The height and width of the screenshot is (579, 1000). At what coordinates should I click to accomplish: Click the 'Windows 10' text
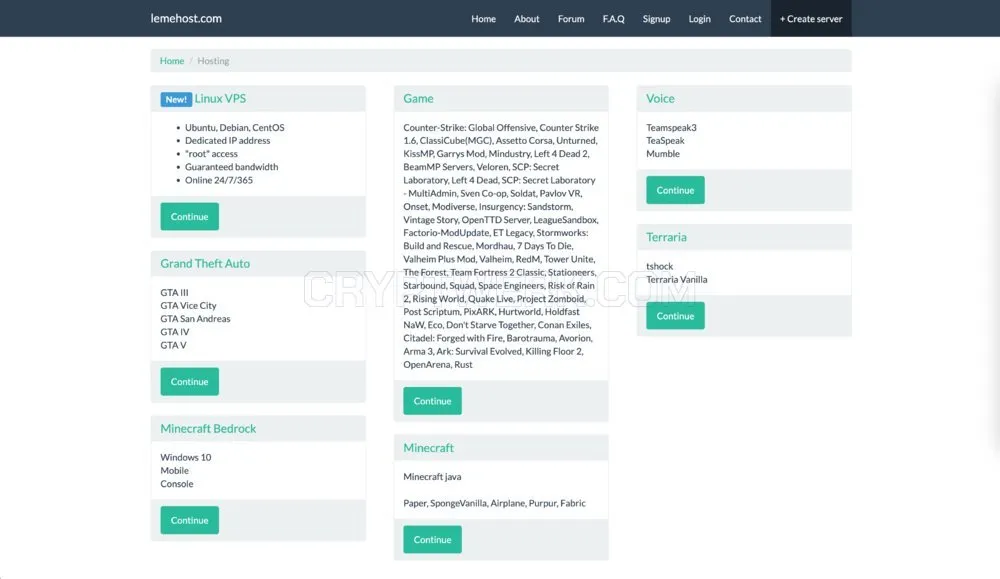(186, 457)
